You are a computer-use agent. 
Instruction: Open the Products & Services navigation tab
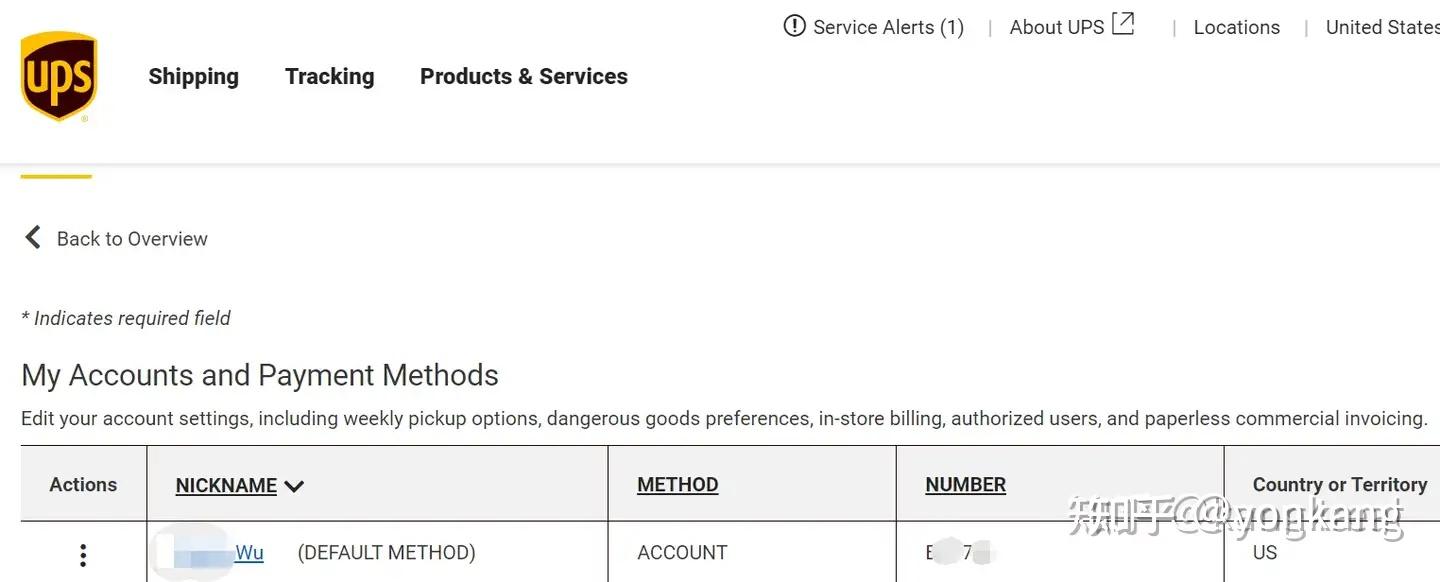tap(523, 76)
